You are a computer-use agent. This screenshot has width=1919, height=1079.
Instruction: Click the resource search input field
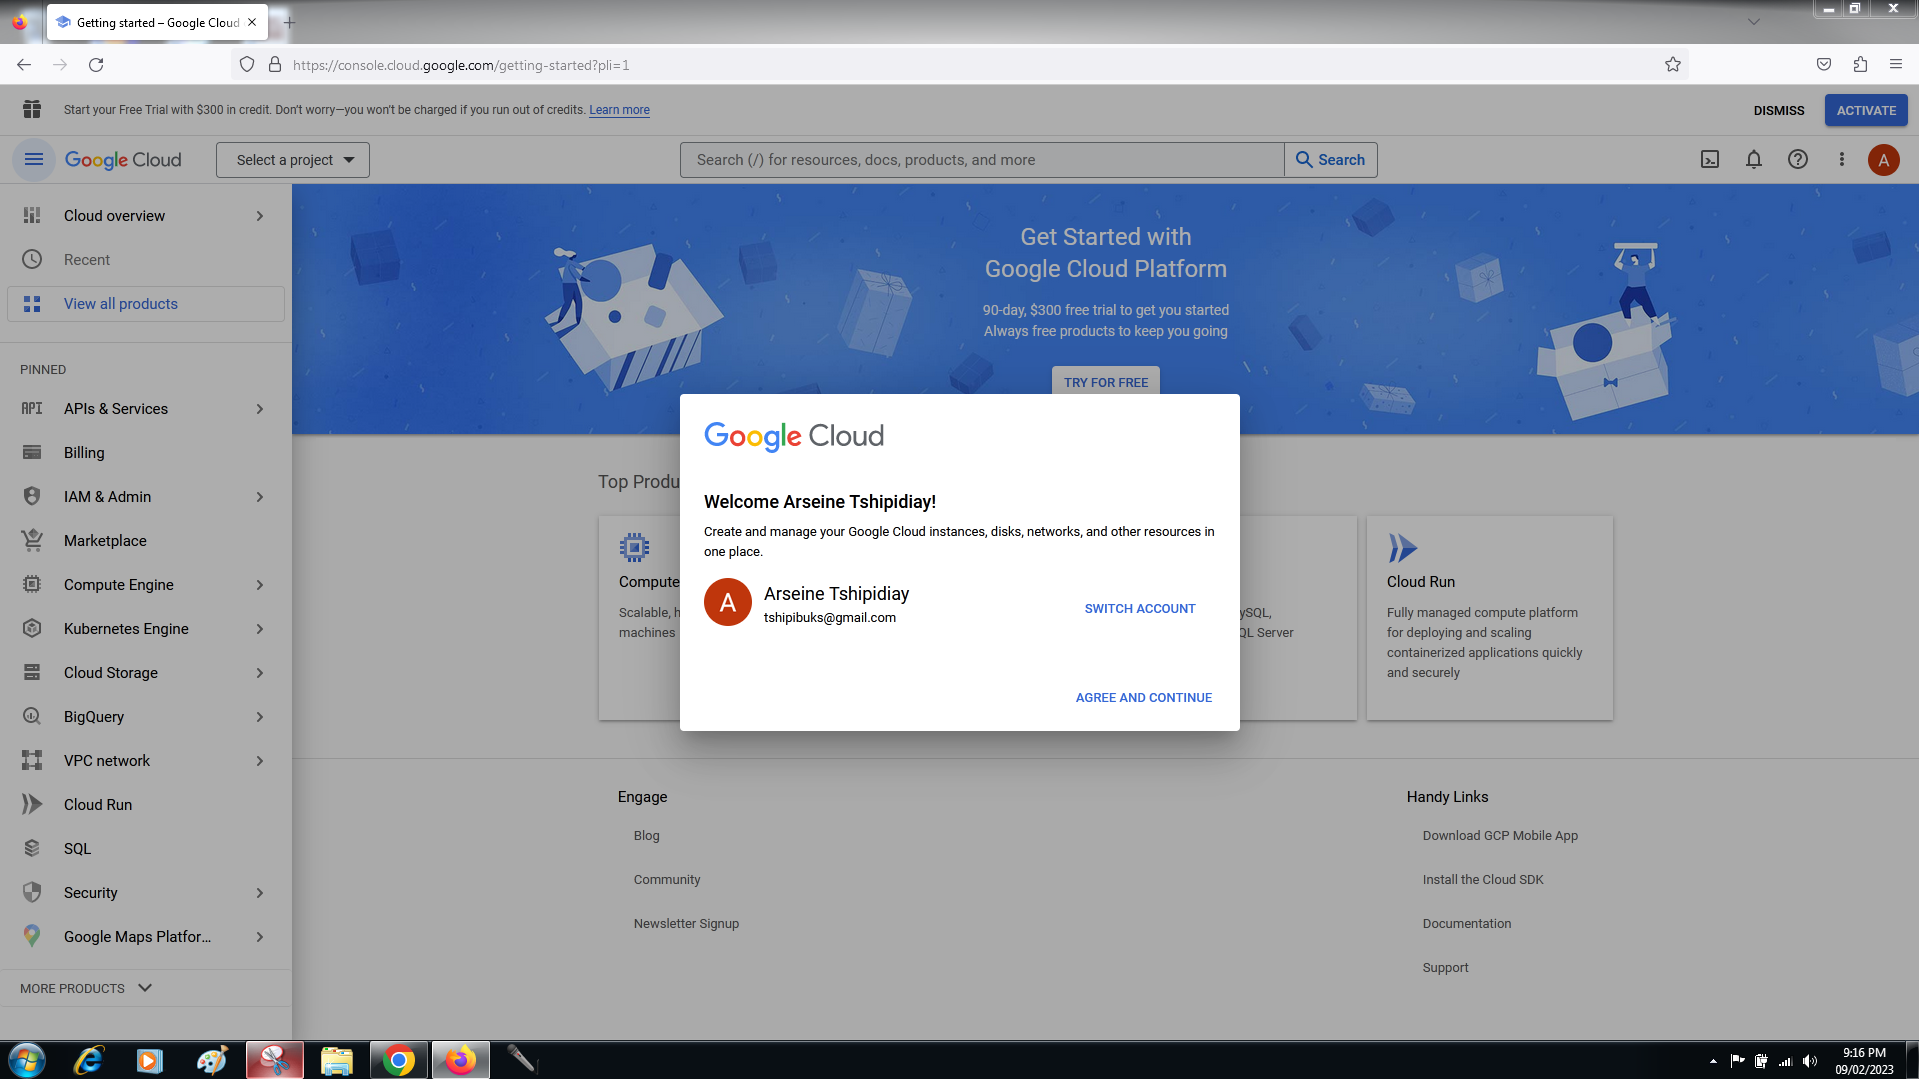pos(980,160)
